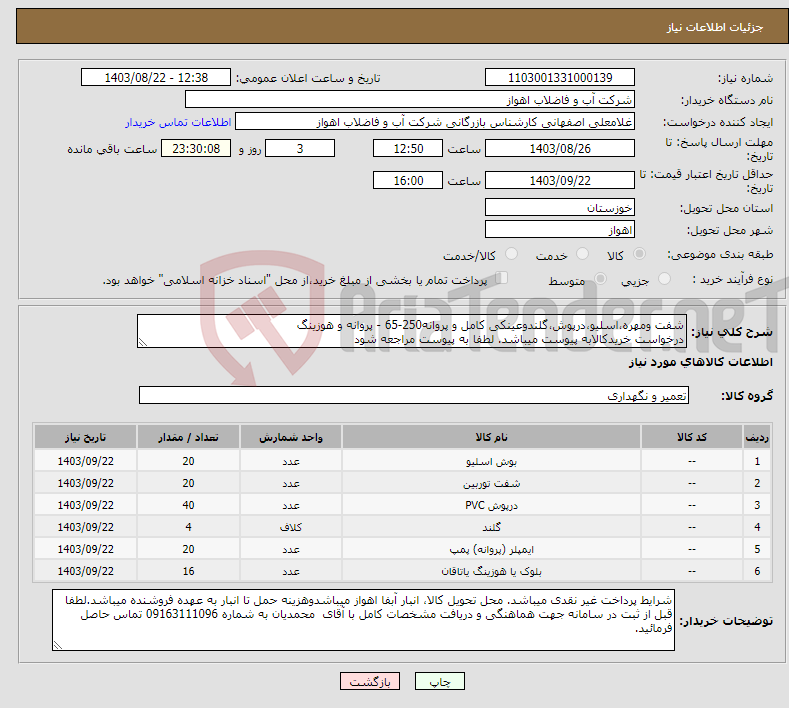Click the تاریخ نیاز column header
Image resolution: width=789 pixels, height=708 pixels.
86,437
